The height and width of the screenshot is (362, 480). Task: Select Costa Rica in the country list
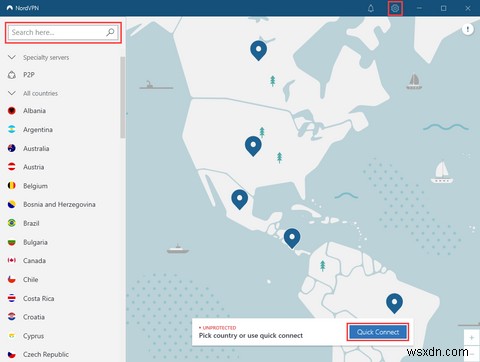38,298
